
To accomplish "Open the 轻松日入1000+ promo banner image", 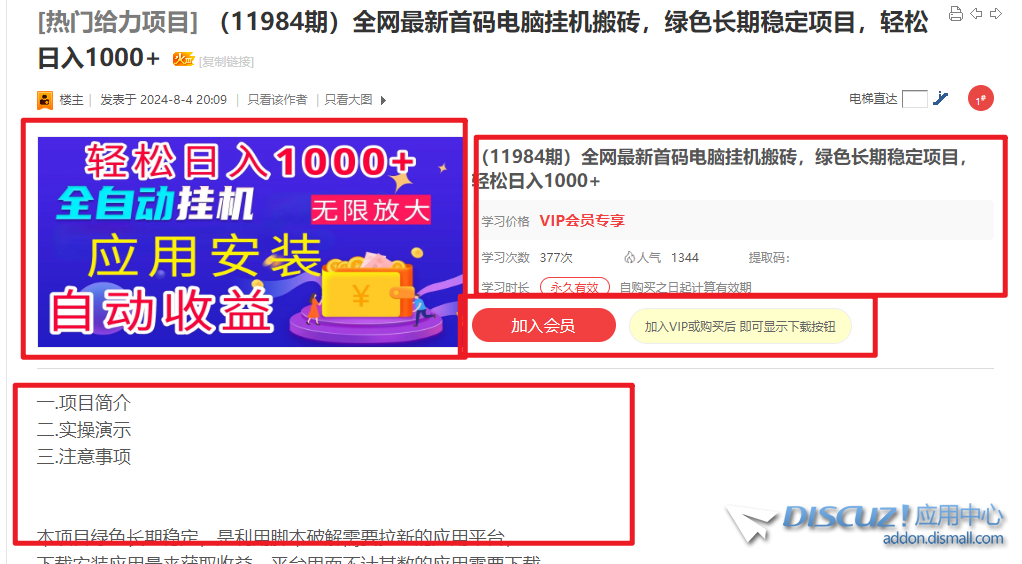I will click(x=249, y=241).
